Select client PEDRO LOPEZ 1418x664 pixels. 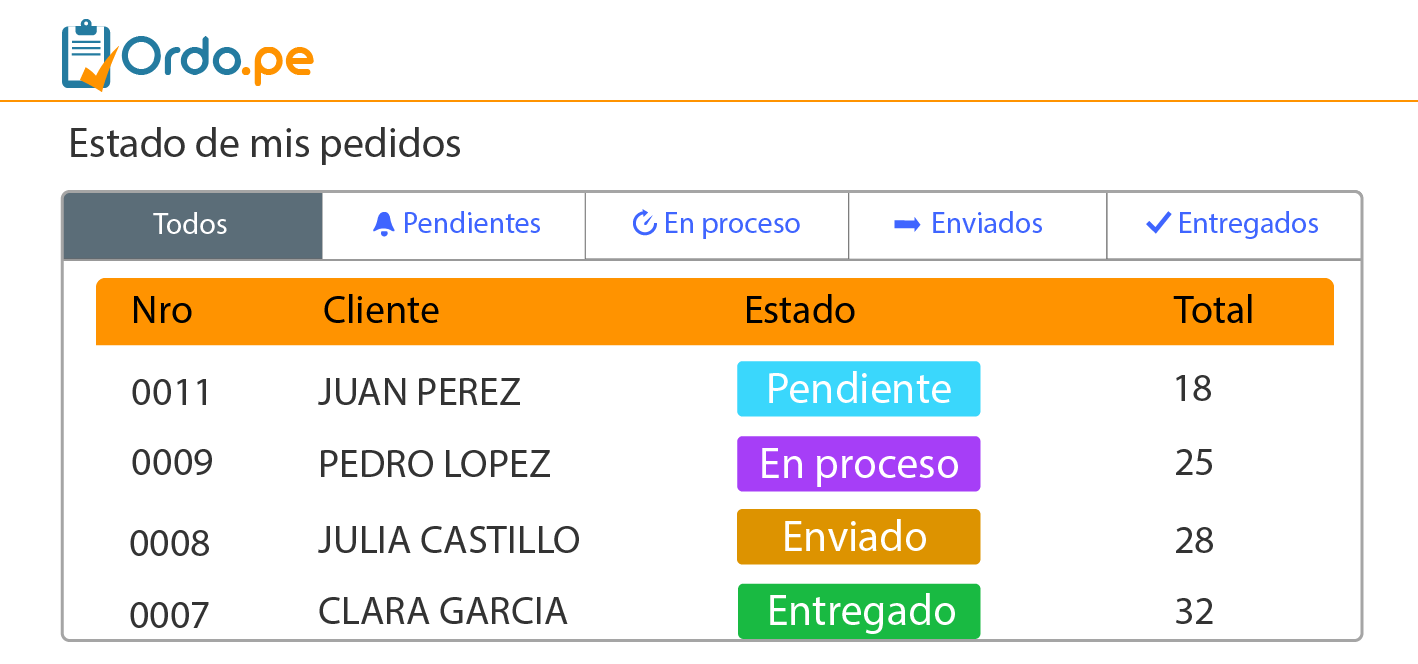[434, 464]
